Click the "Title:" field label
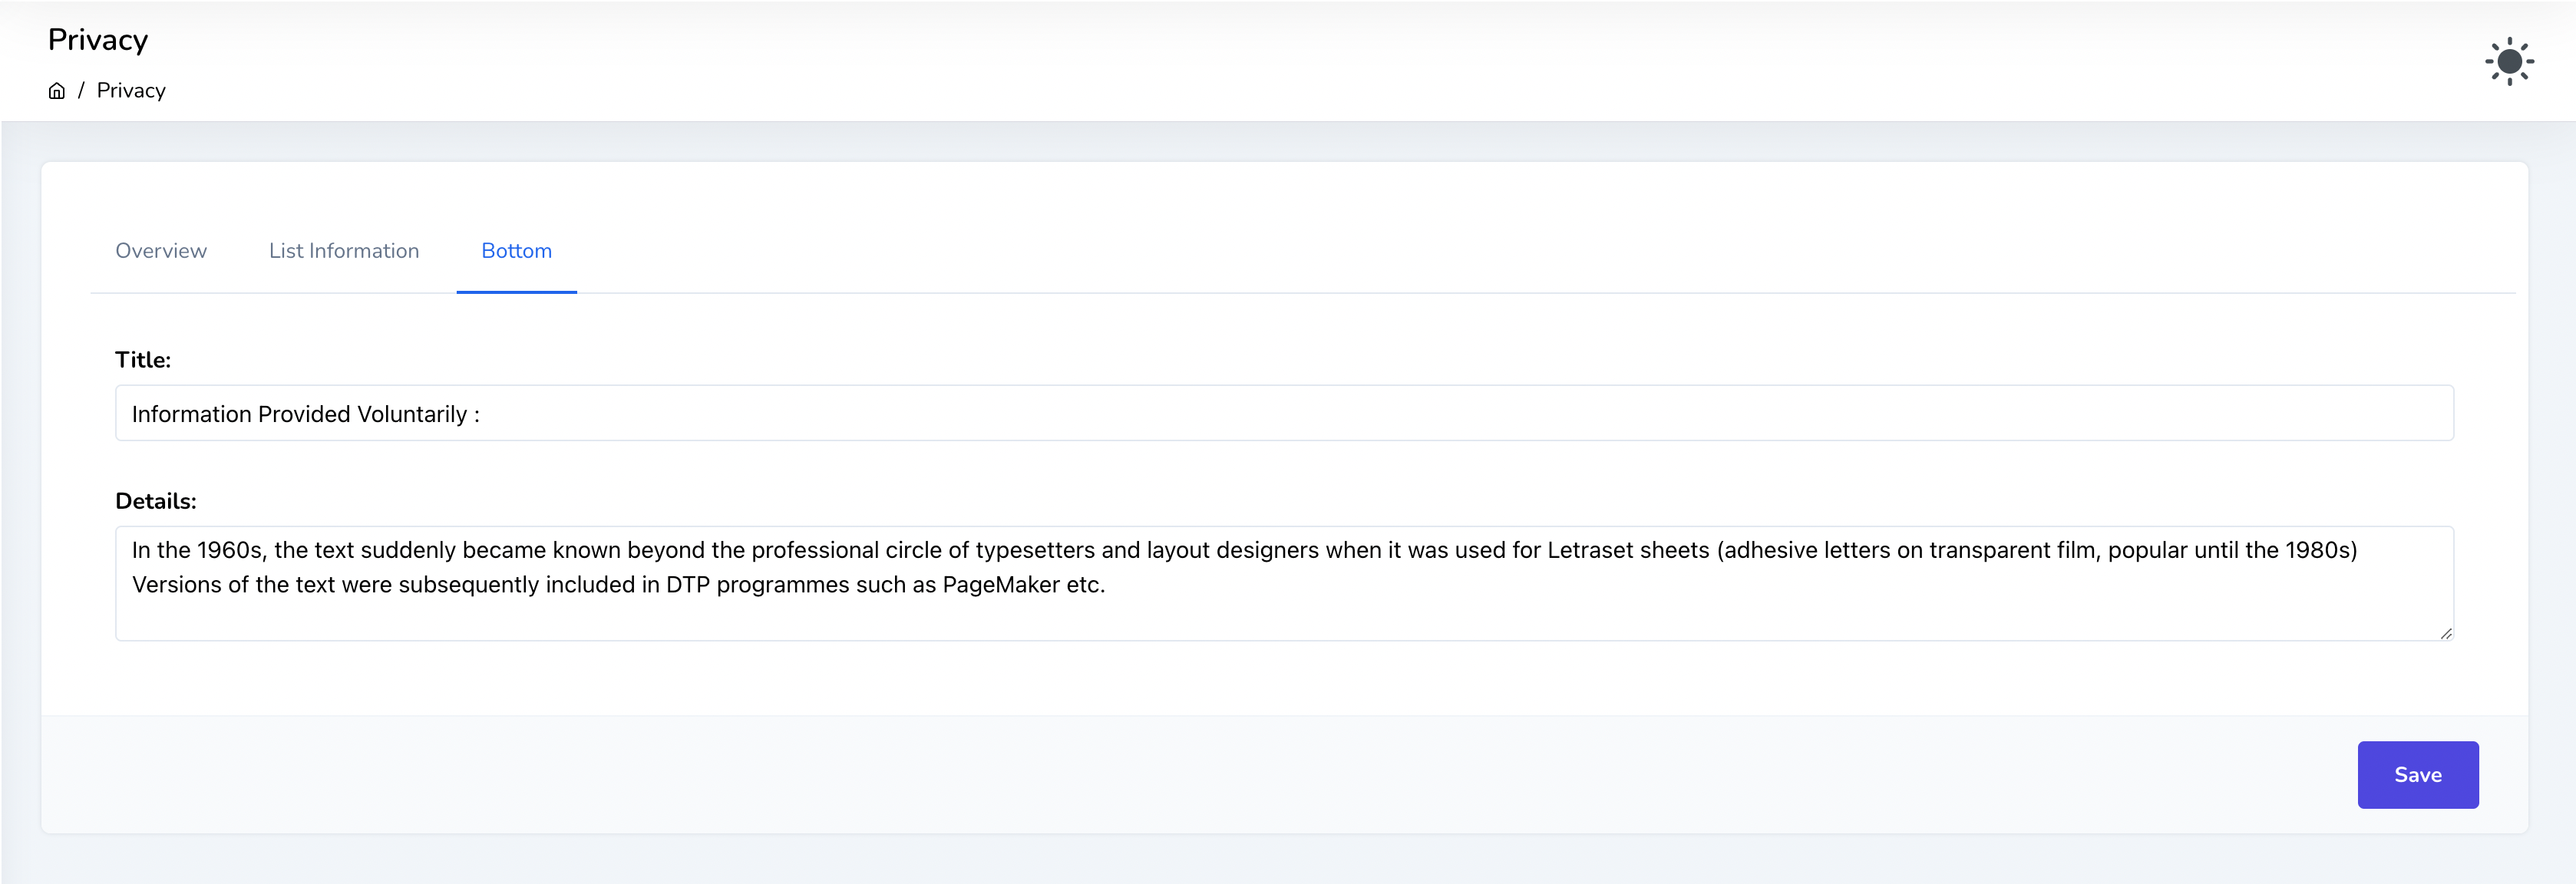Screen dimensions: 2576x884 143,360
